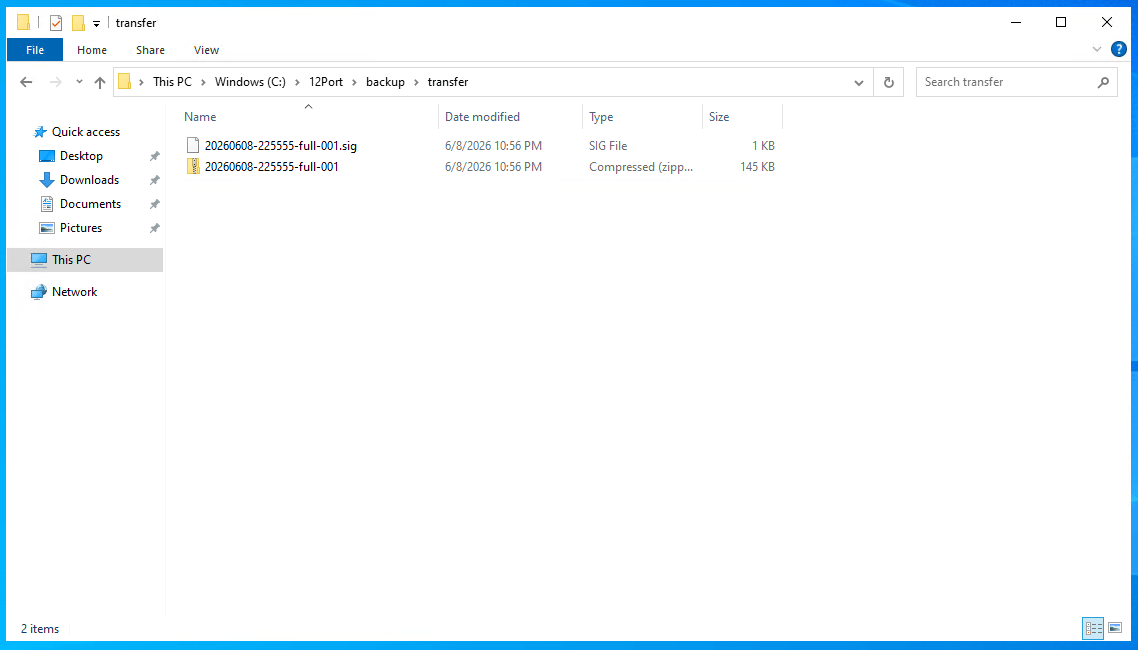This screenshot has height=650, width=1138.
Task: Switch to the Home ribbon tab
Action: (92, 50)
